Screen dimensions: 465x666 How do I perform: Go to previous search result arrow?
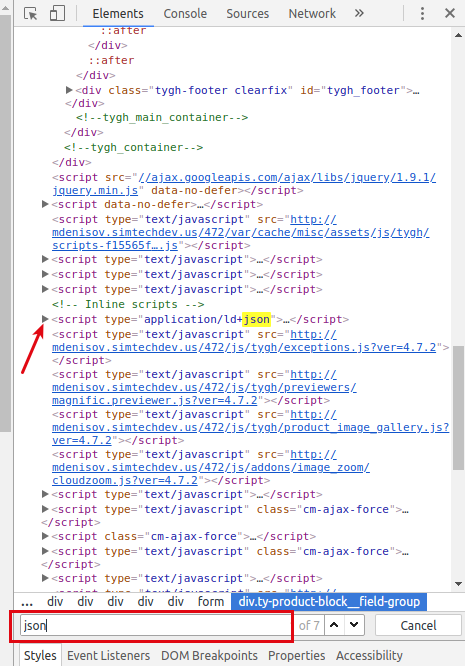tap(334, 625)
